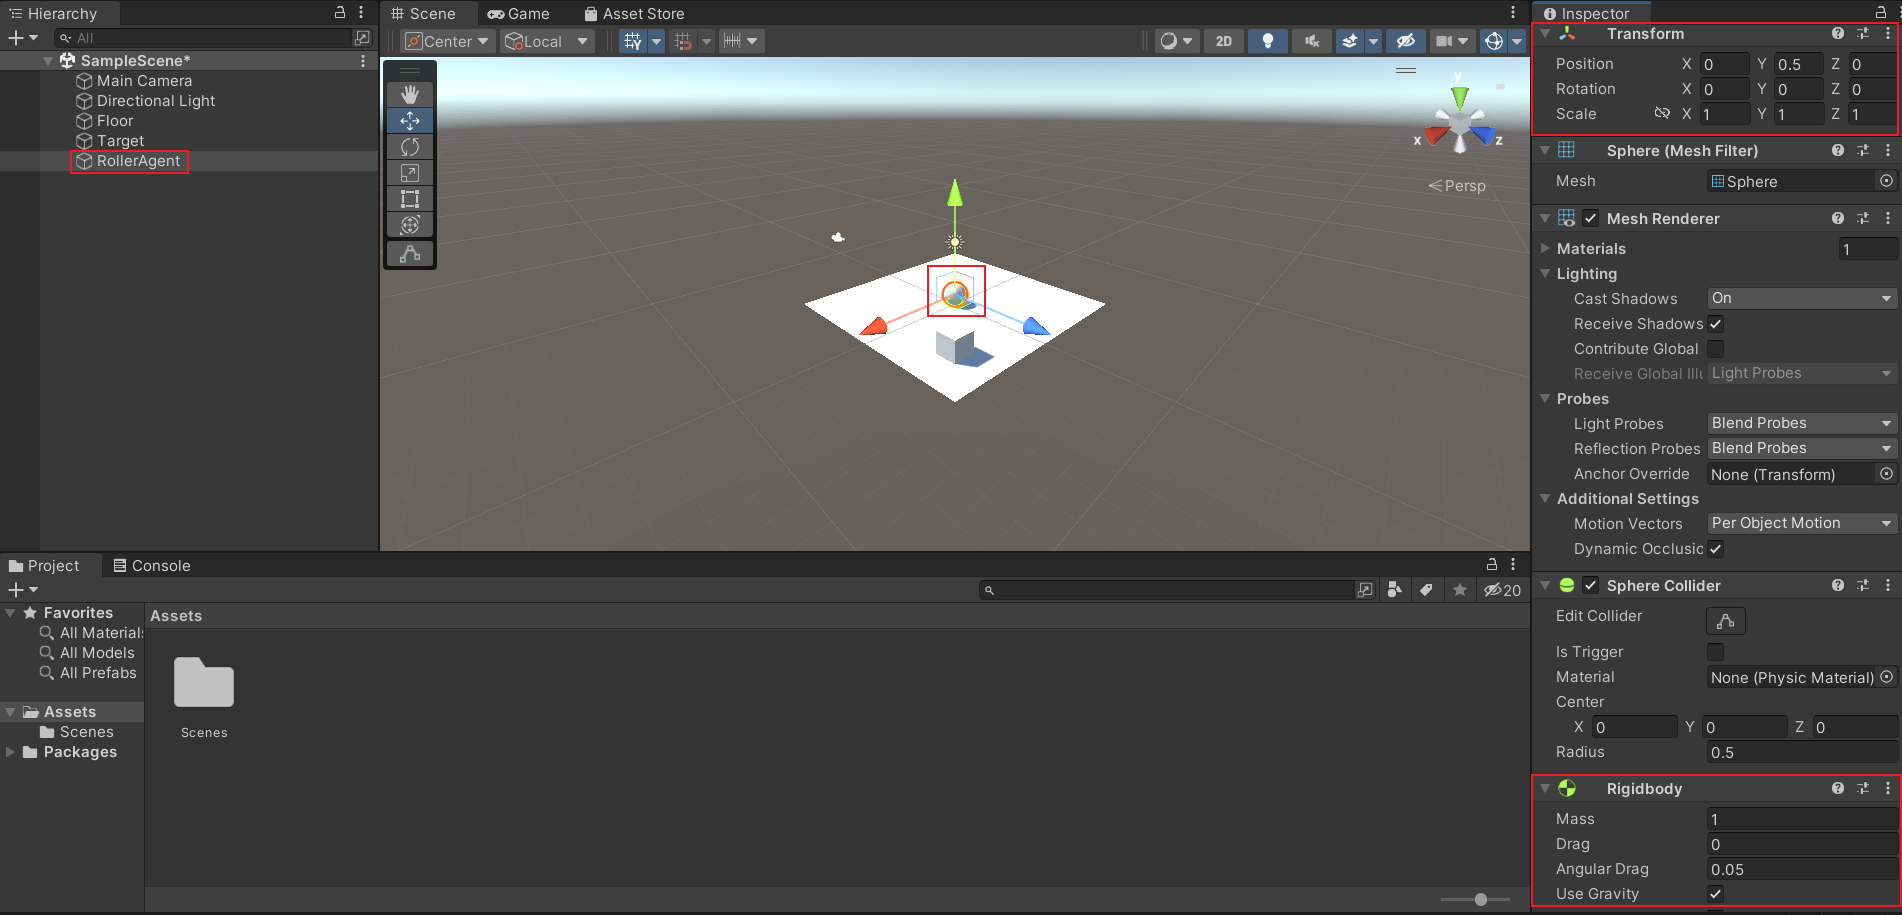Image resolution: width=1902 pixels, height=915 pixels.
Task: Open the Light Probes dropdown
Action: pyautogui.click(x=1799, y=422)
